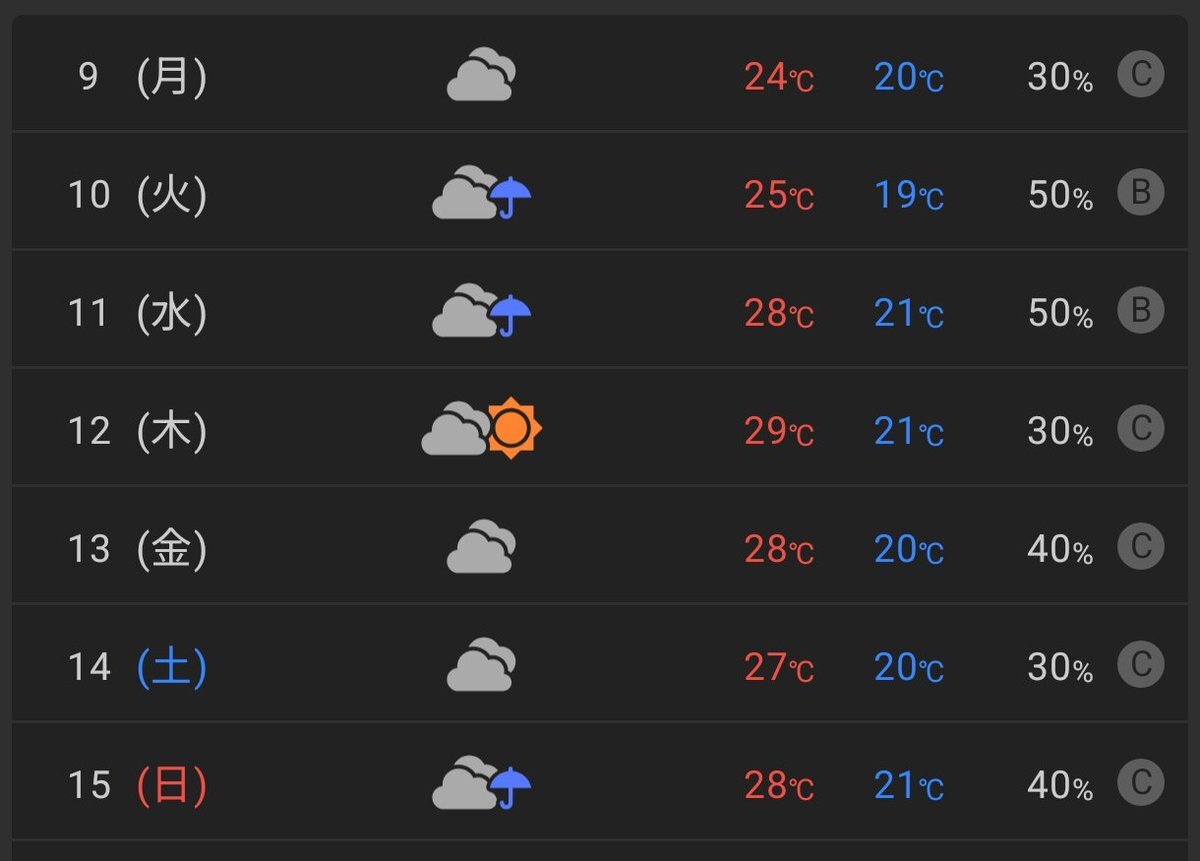Viewport: 1200px width, 861px height.
Task: Click the cloud and umbrella icon for the 10th
Action: (x=481, y=193)
